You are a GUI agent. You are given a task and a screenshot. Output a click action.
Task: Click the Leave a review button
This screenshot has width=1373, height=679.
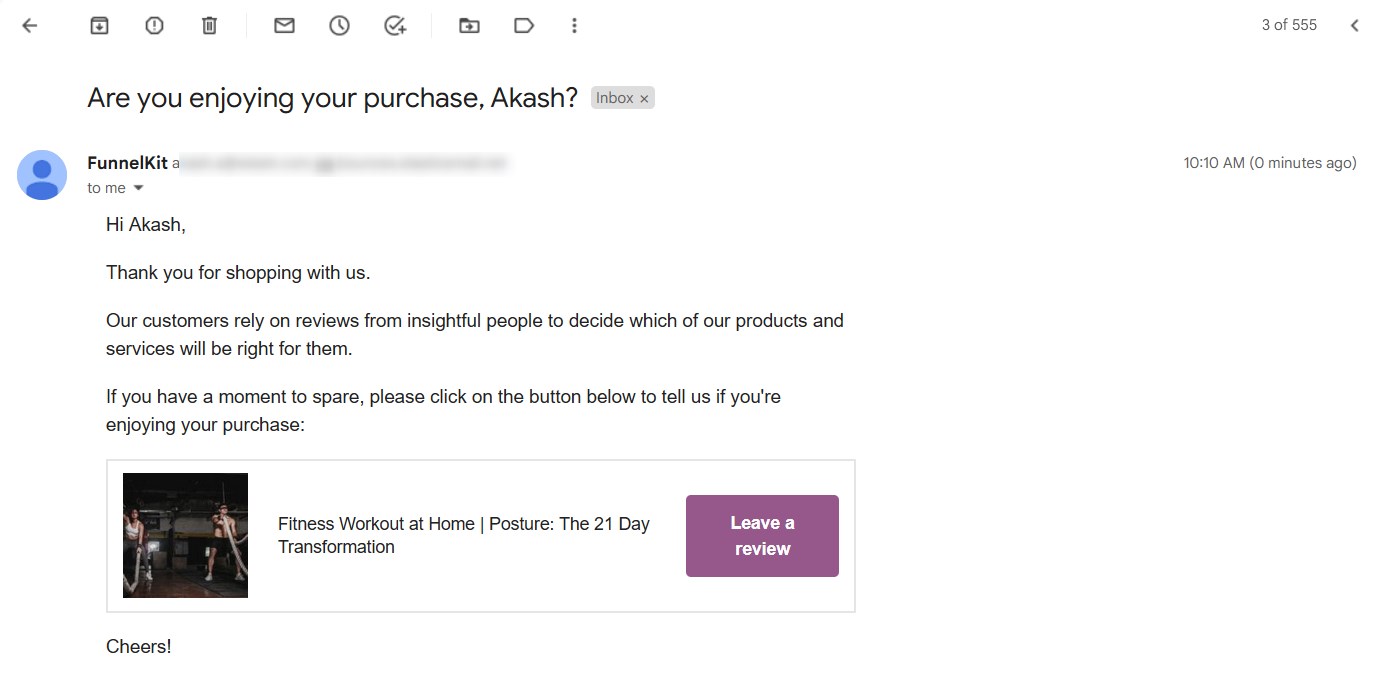click(x=762, y=536)
